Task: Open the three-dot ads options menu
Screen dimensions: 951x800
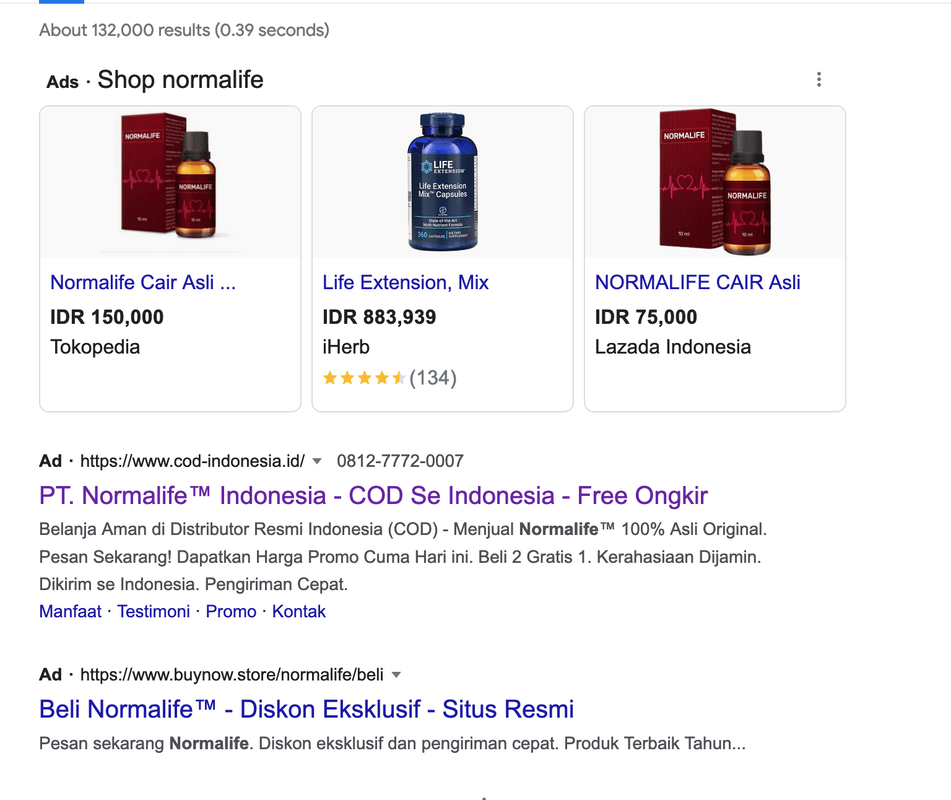Action: click(x=819, y=80)
